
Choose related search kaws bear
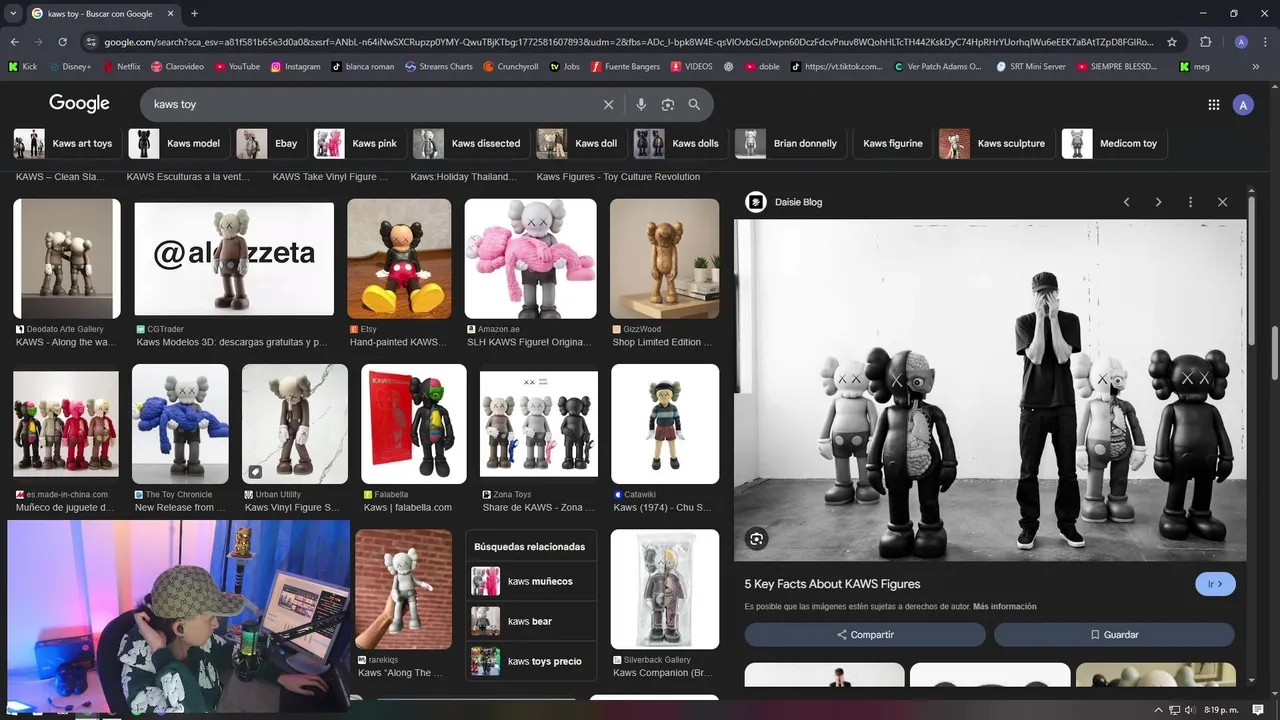[x=531, y=621]
